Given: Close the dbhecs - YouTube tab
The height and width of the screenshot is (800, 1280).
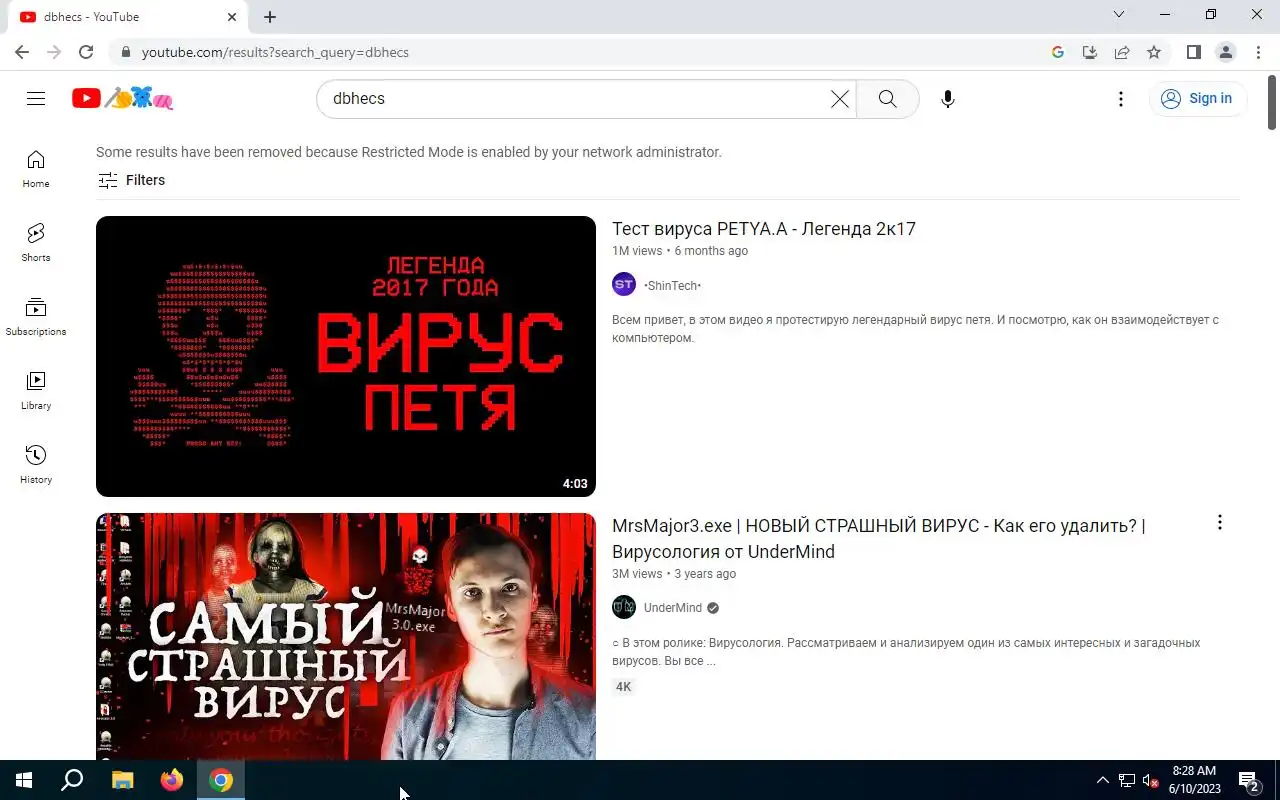Looking at the screenshot, I should (232, 17).
